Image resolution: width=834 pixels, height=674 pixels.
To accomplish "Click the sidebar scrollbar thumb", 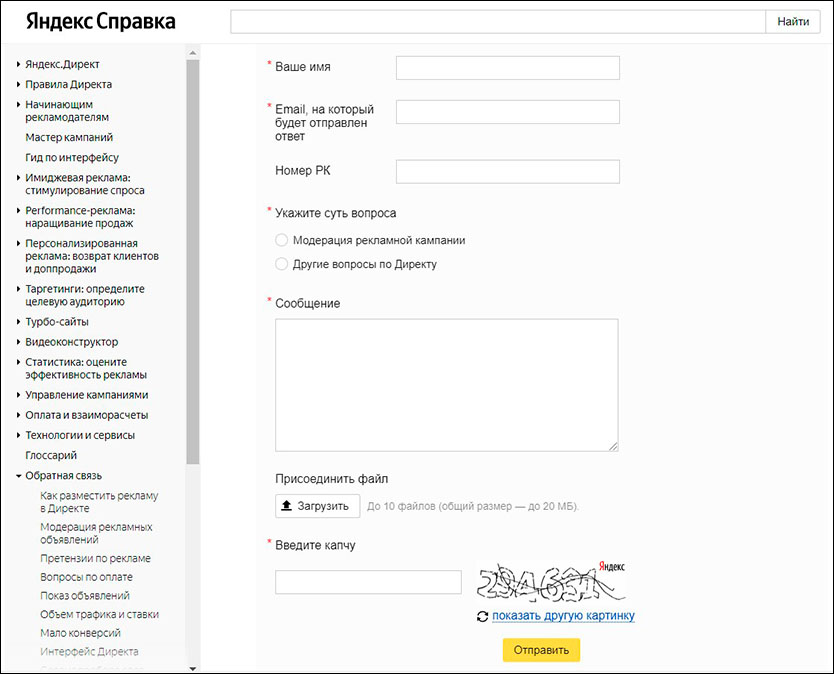I will (193, 262).
